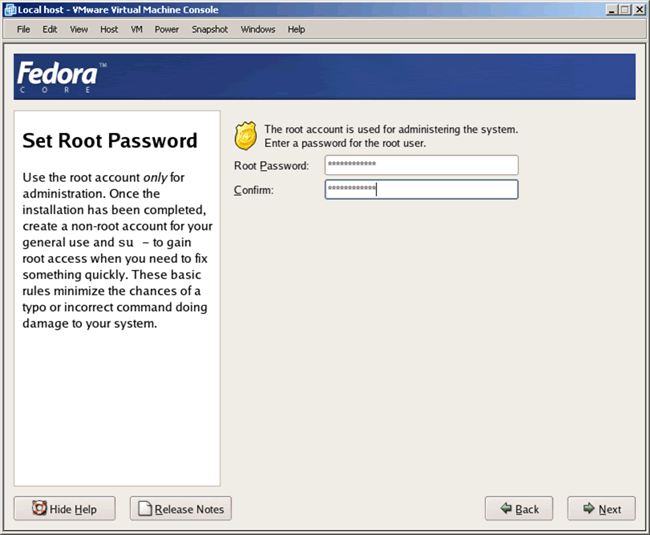Open the Help menu
The height and width of the screenshot is (535, 650).
pyautogui.click(x=296, y=29)
